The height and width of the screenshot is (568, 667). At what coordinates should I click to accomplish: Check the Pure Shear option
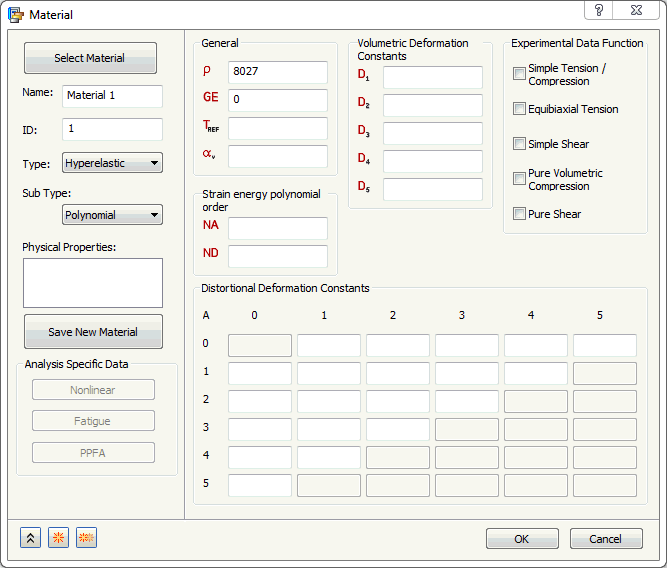coord(519,214)
